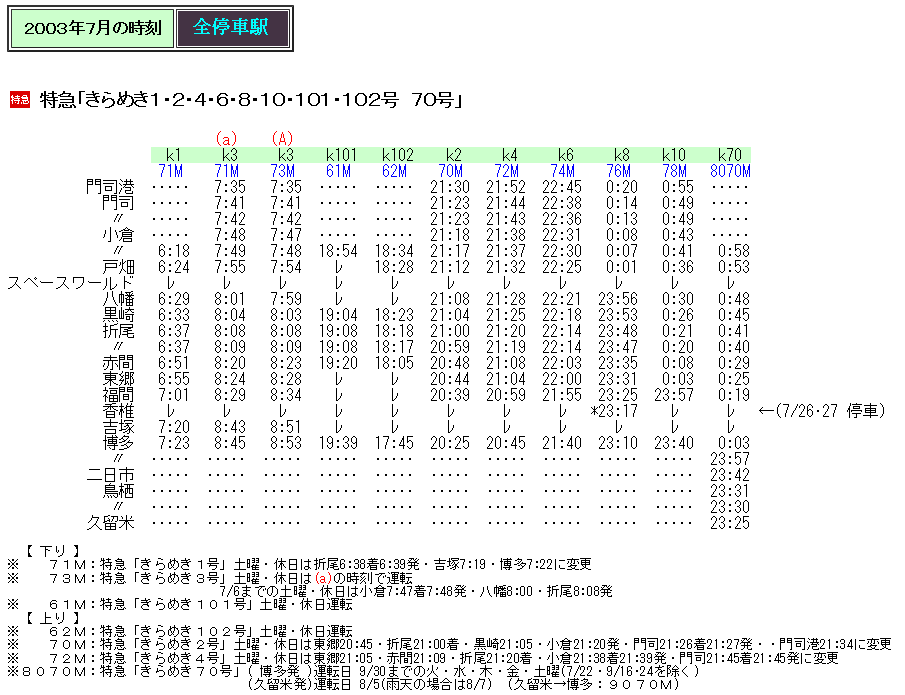Click the red (a) marker label
Viewport: 905px width, 695px height.
tap(226, 139)
